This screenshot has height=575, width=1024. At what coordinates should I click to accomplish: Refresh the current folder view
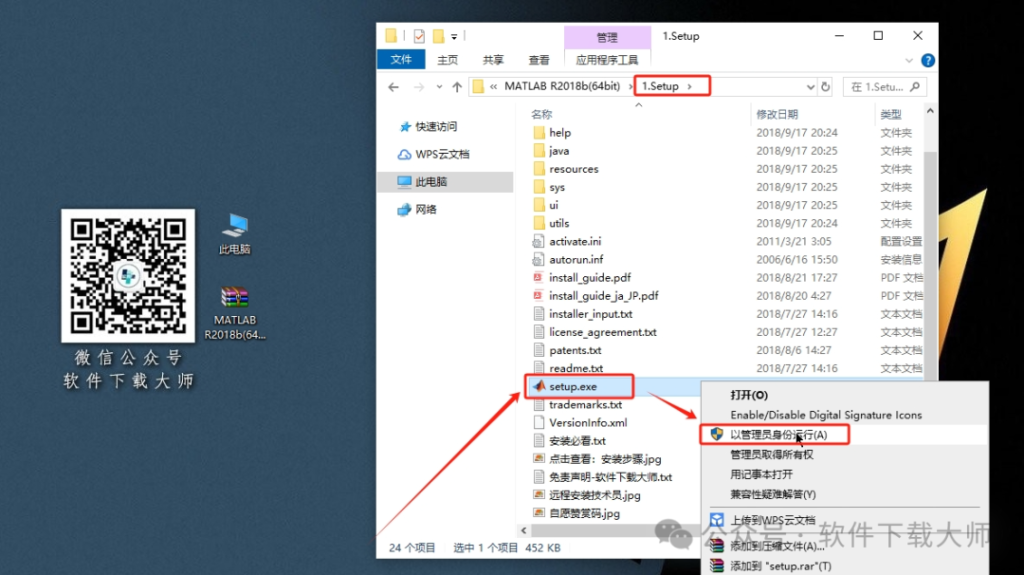tap(825, 87)
